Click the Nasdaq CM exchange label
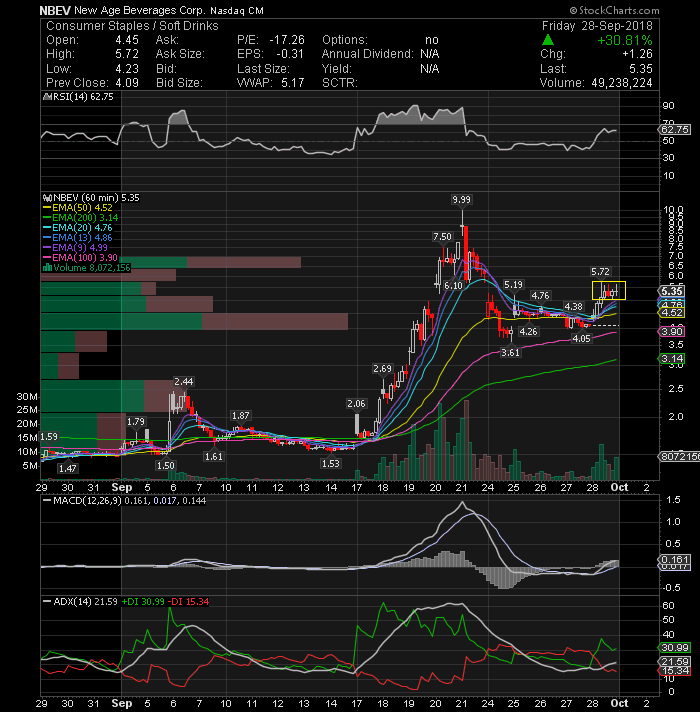The image size is (700, 712). click(237, 10)
